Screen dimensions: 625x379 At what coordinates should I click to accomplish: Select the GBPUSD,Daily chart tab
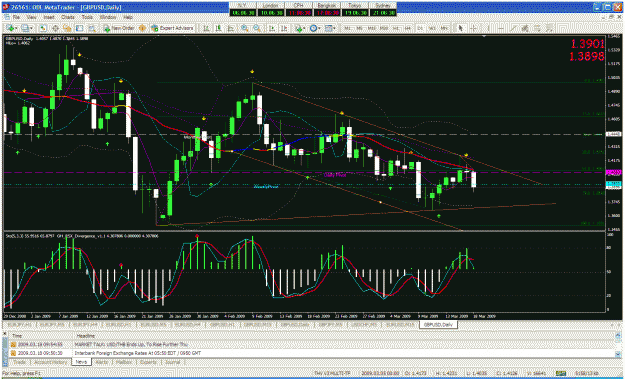click(438, 325)
